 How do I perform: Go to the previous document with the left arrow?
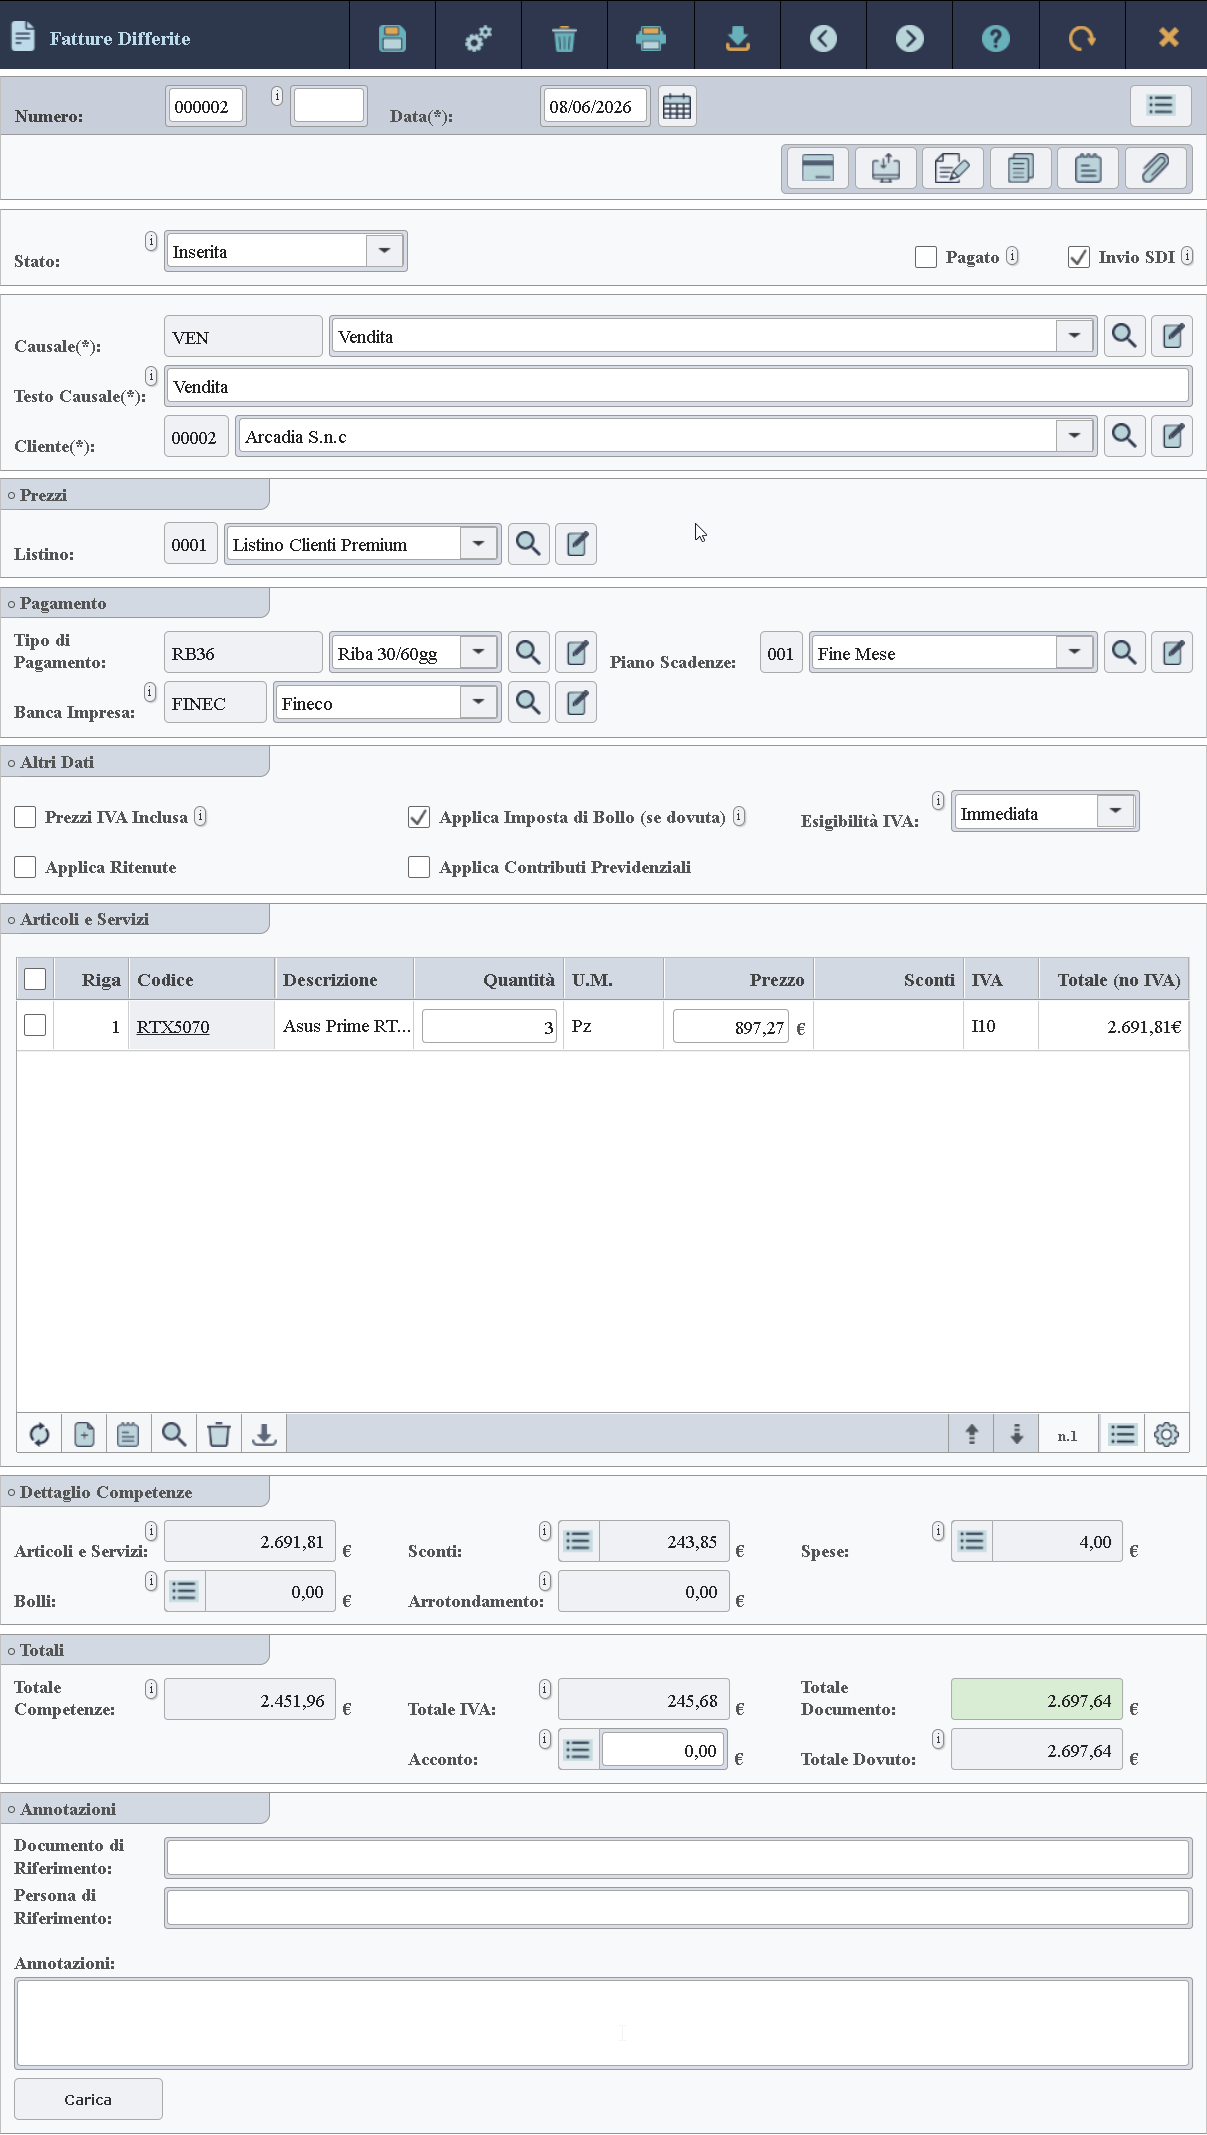click(x=823, y=38)
